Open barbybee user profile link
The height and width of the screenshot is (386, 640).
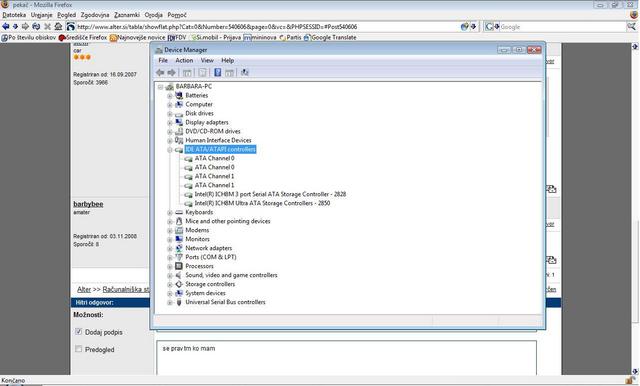click(x=88, y=204)
